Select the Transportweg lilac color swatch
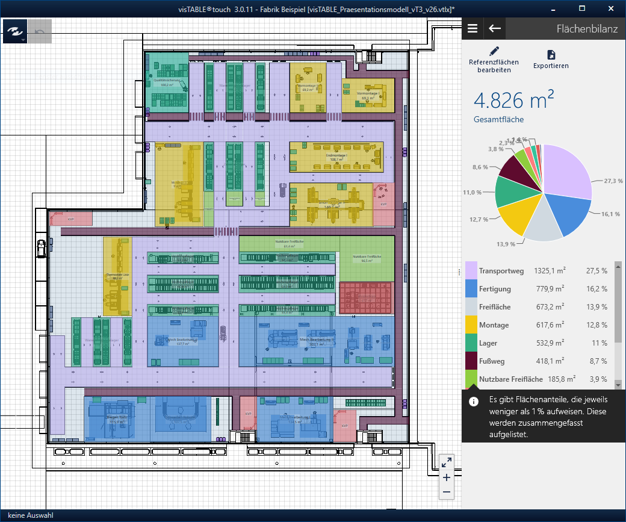Viewport: 626px width, 522px height. click(x=471, y=270)
